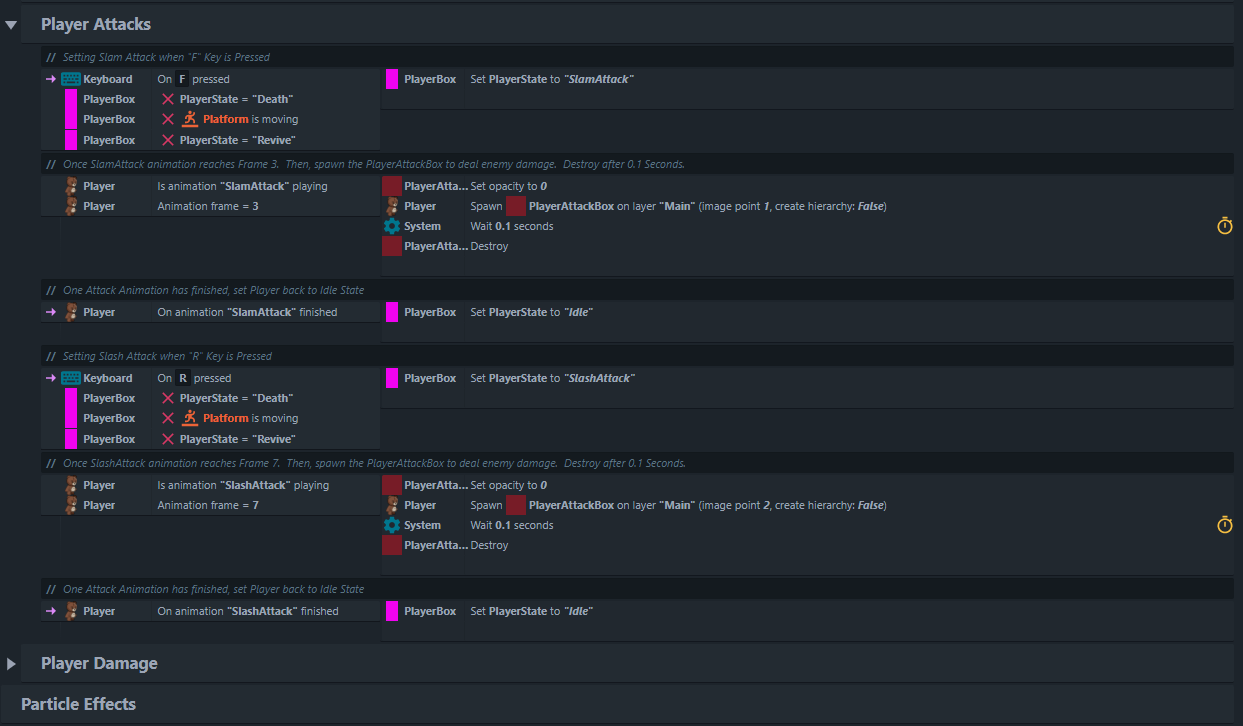Click the PlayerAttackBox Destroy action in SlashAttack event

(x=489, y=545)
